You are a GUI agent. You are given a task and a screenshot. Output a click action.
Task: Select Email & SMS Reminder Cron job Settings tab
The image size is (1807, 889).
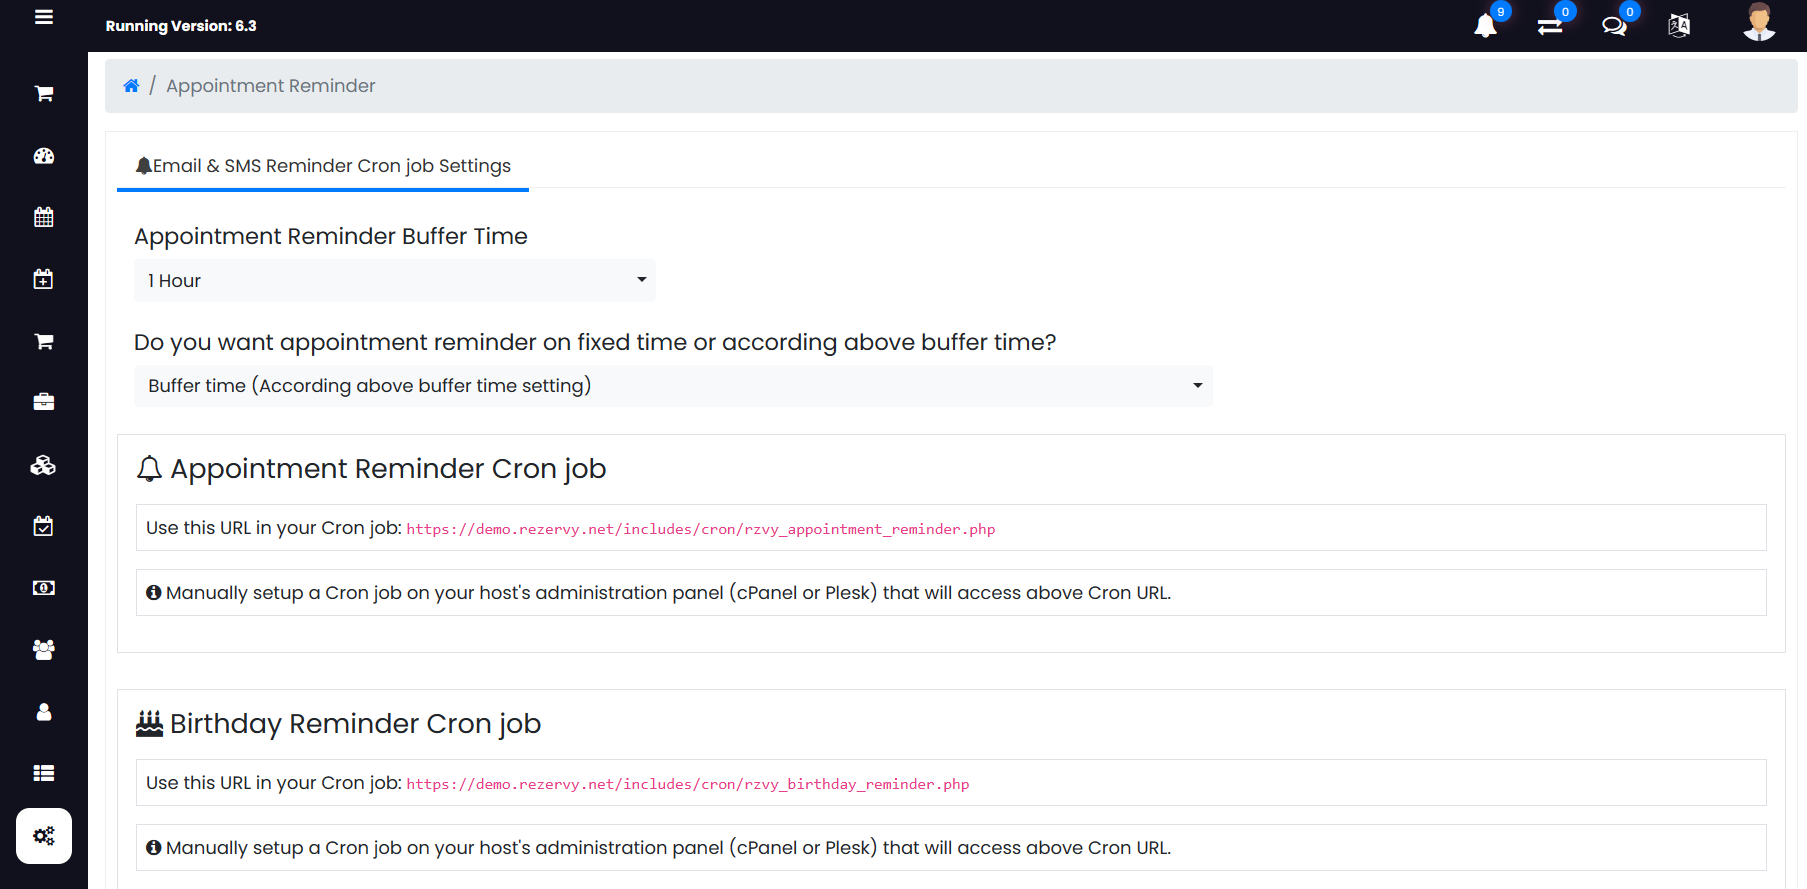click(x=323, y=166)
